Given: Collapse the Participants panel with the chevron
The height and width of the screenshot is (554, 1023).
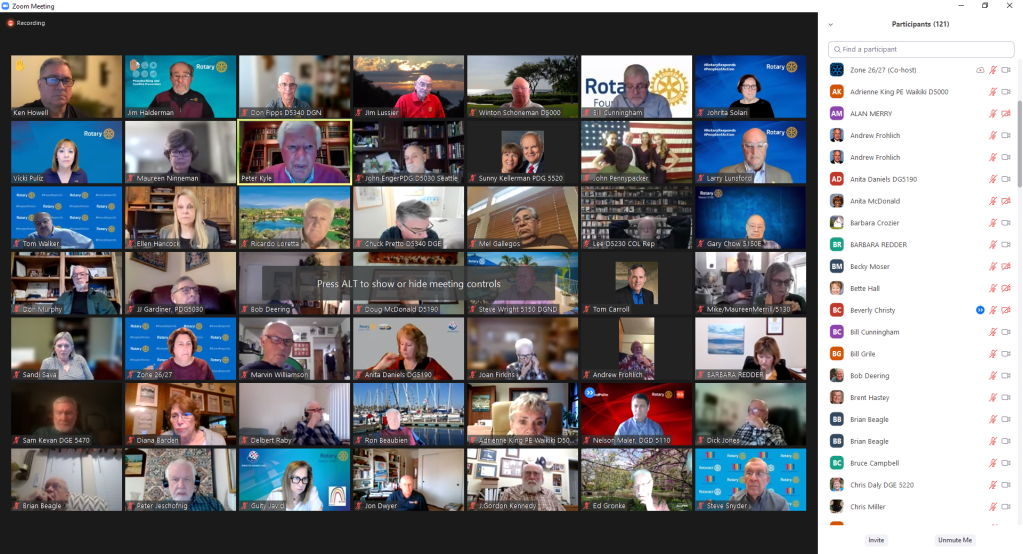Looking at the screenshot, I should coord(830,24).
